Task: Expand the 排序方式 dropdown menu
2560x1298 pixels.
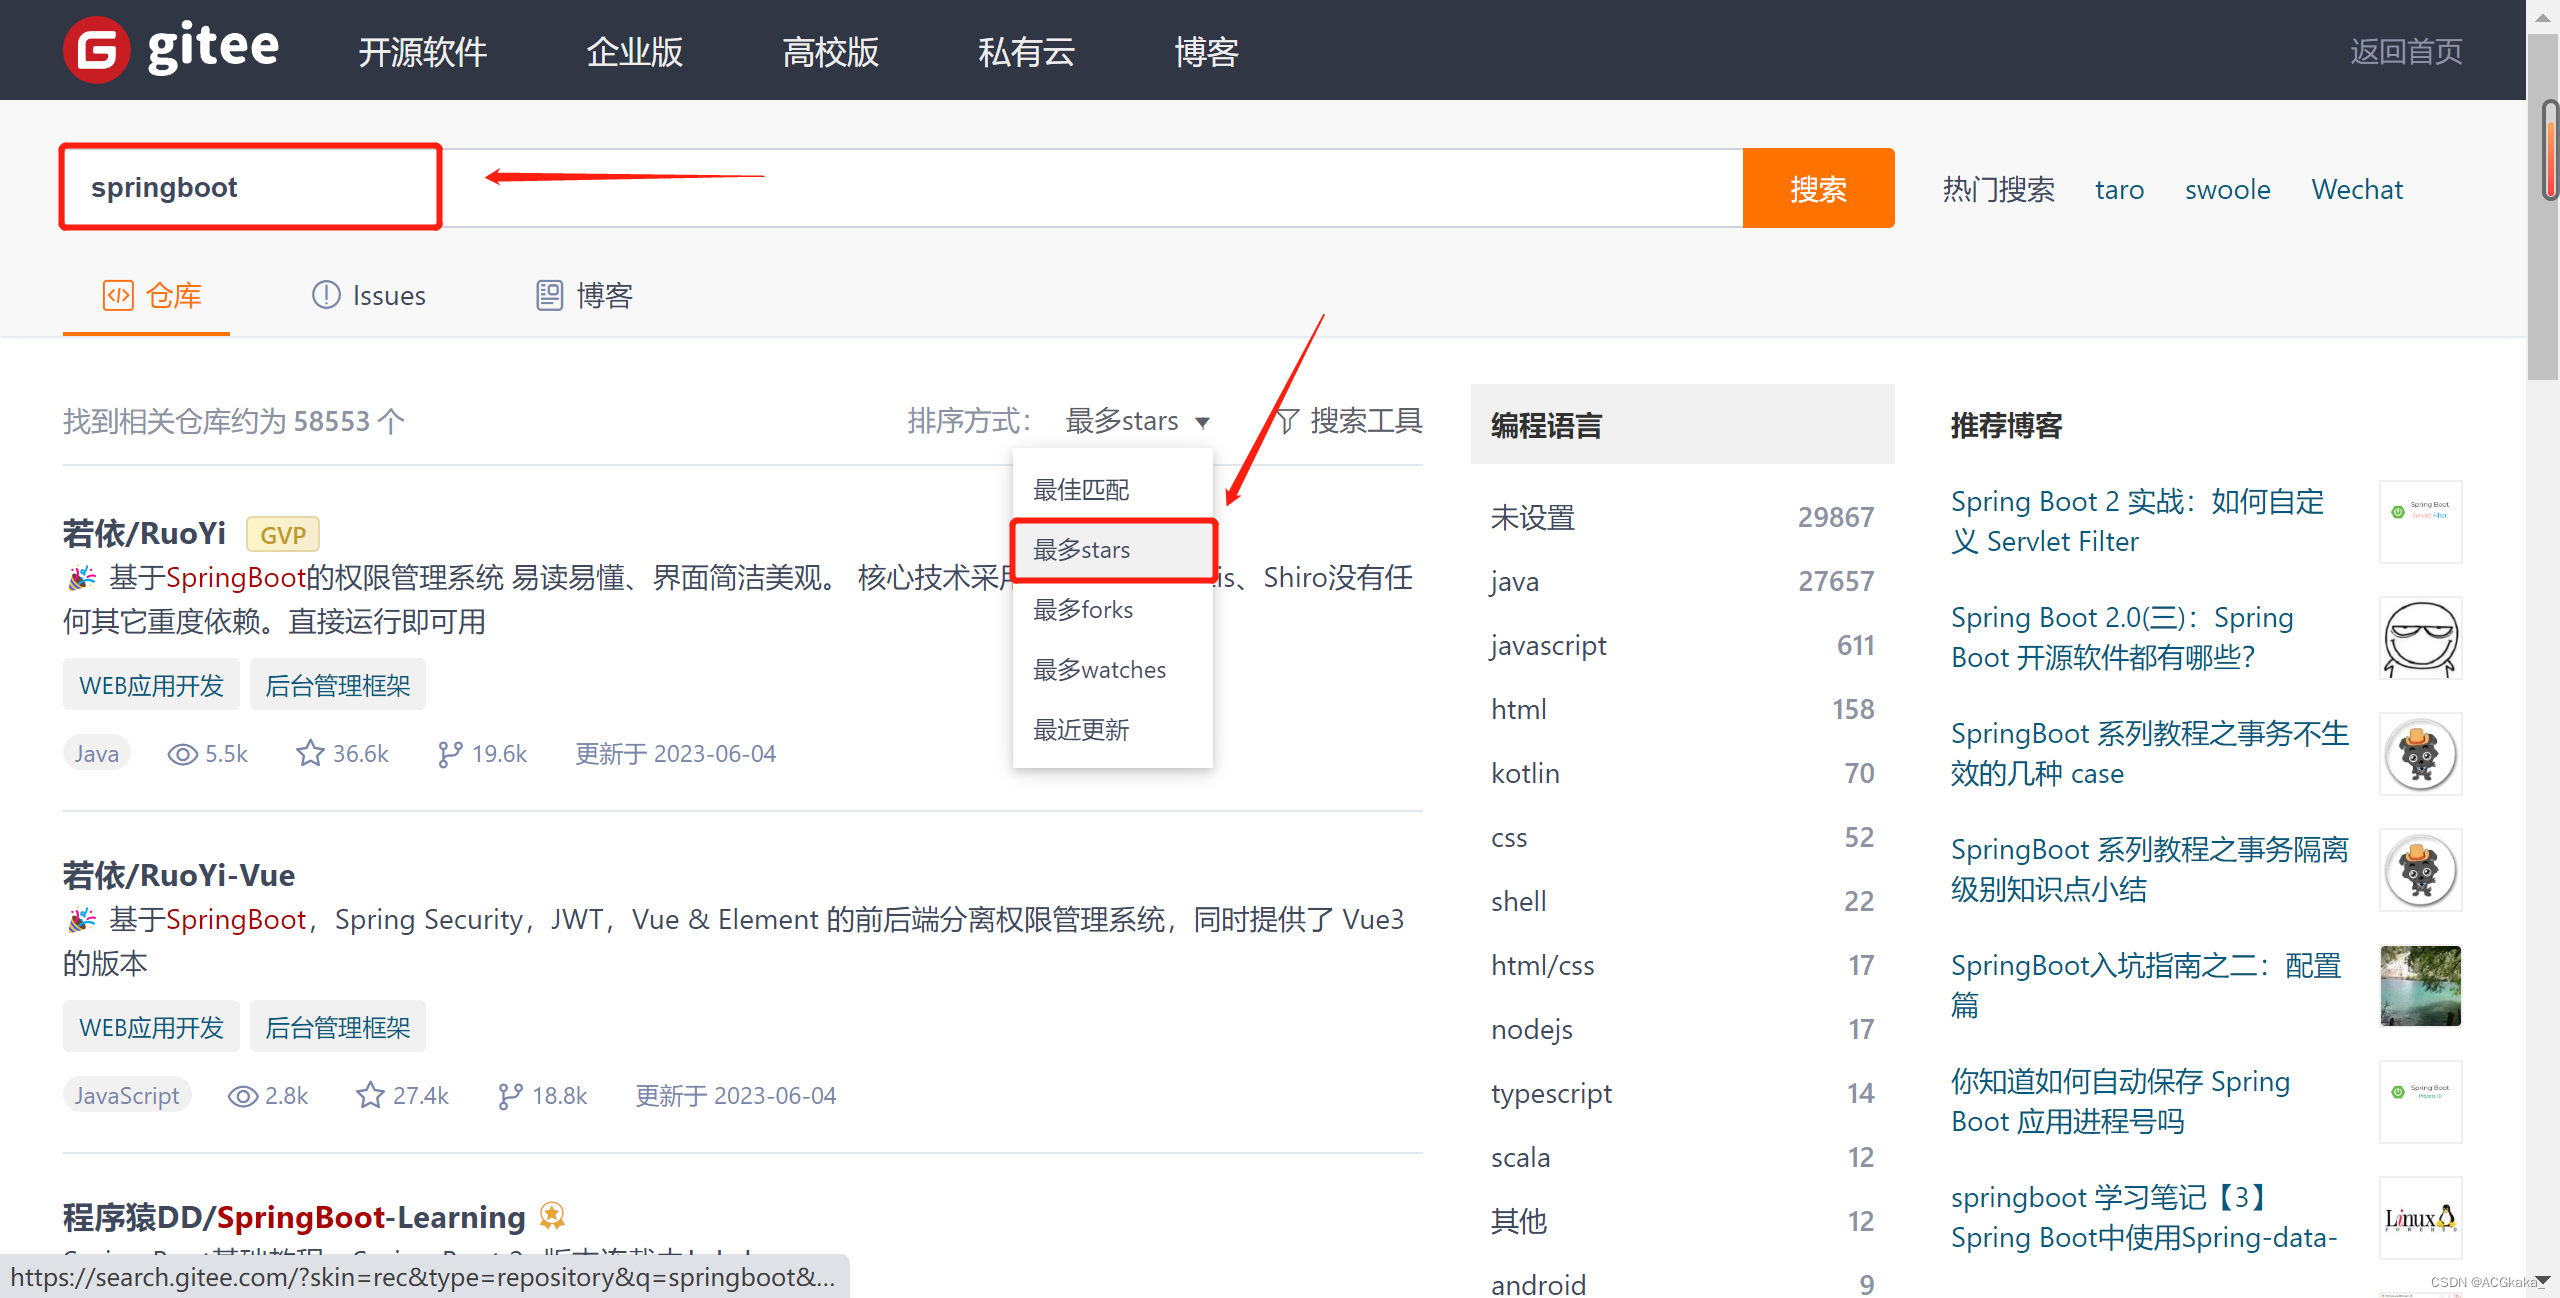Action: (1135, 421)
